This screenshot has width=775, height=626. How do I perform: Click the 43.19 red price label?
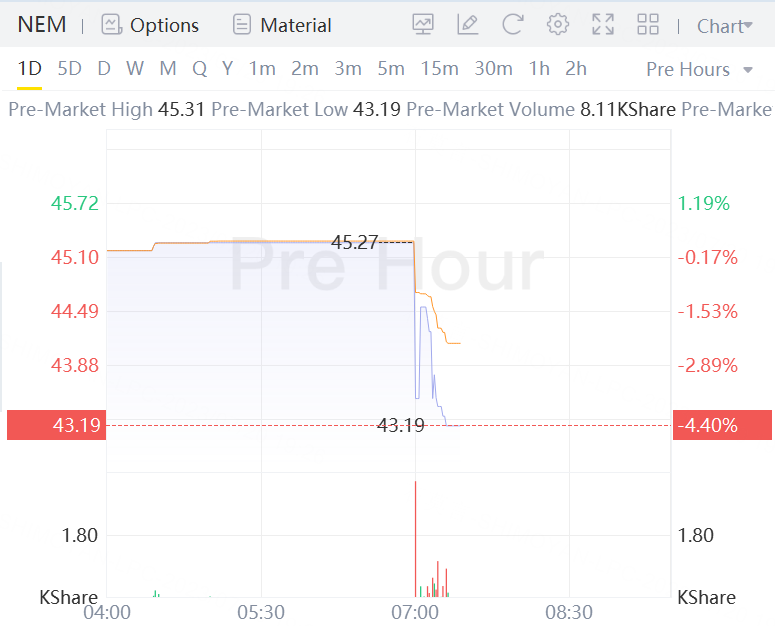tap(54, 425)
